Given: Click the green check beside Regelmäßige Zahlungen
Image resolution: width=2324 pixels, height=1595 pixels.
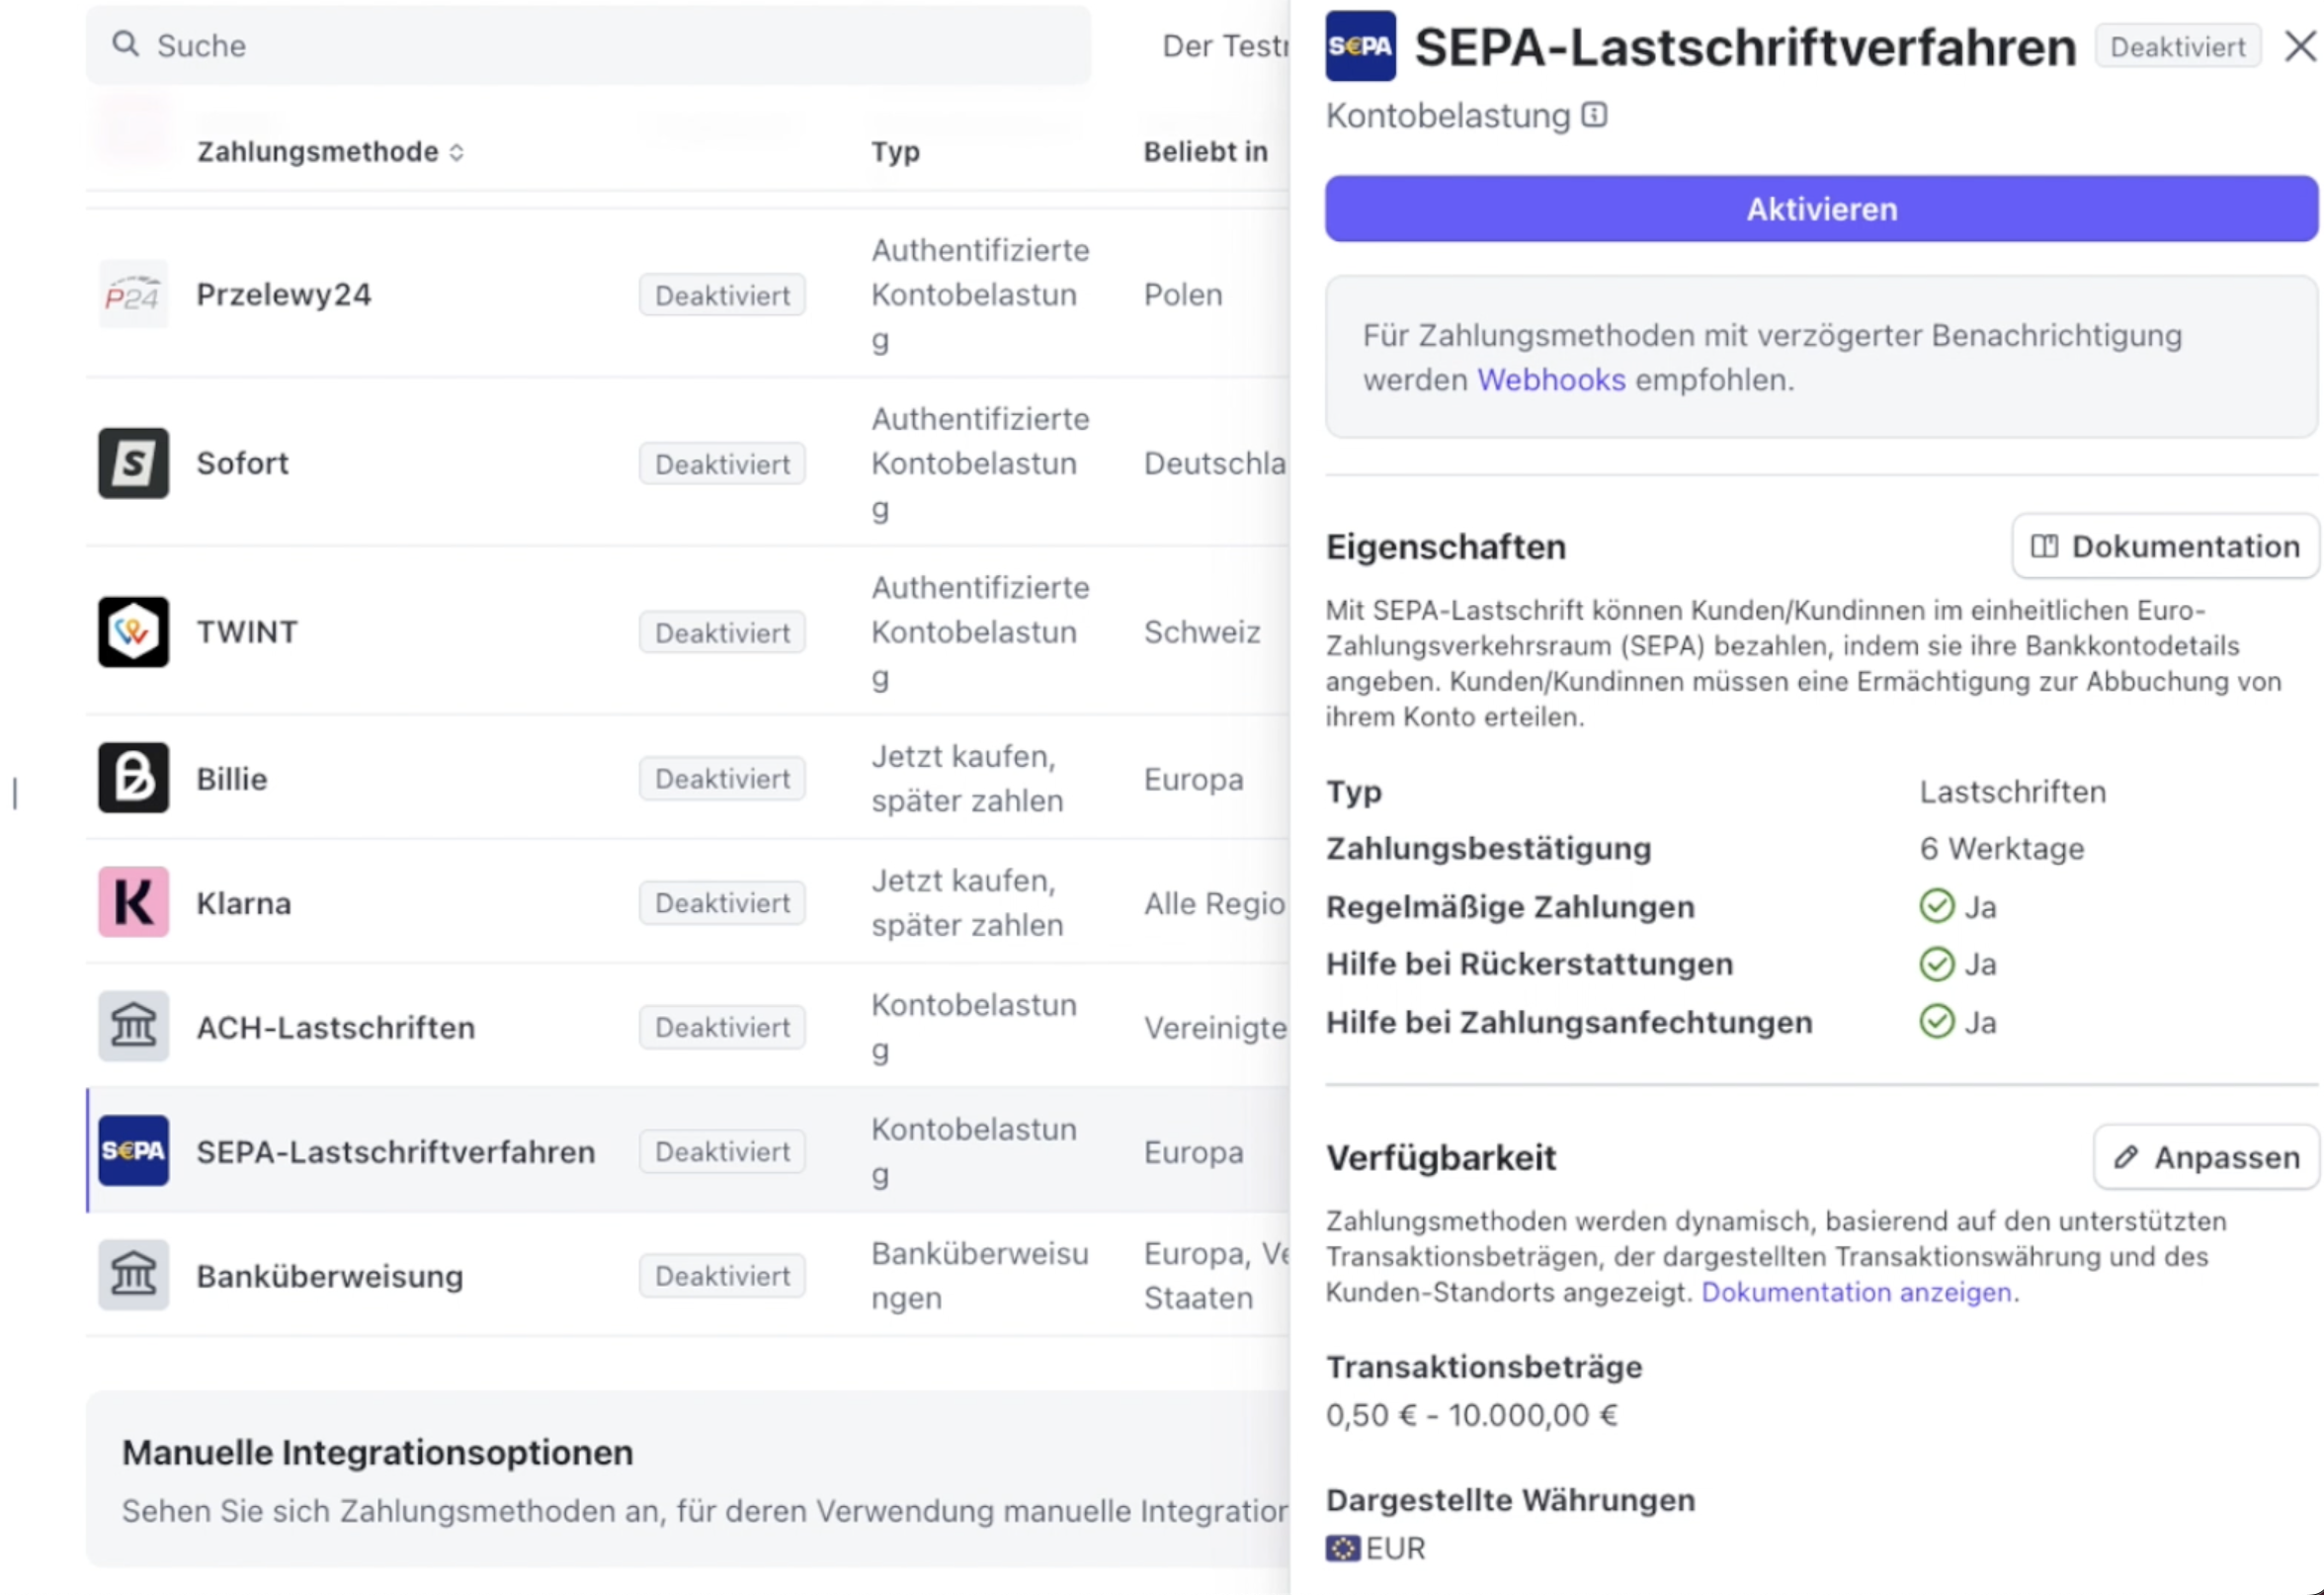Looking at the screenshot, I should point(1936,906).
